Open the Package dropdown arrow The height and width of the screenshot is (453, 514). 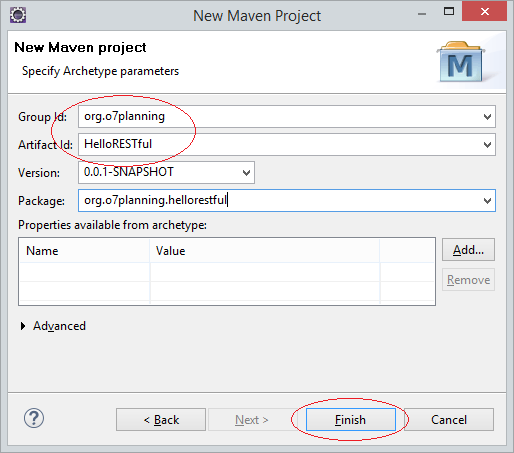click(487, 201)
